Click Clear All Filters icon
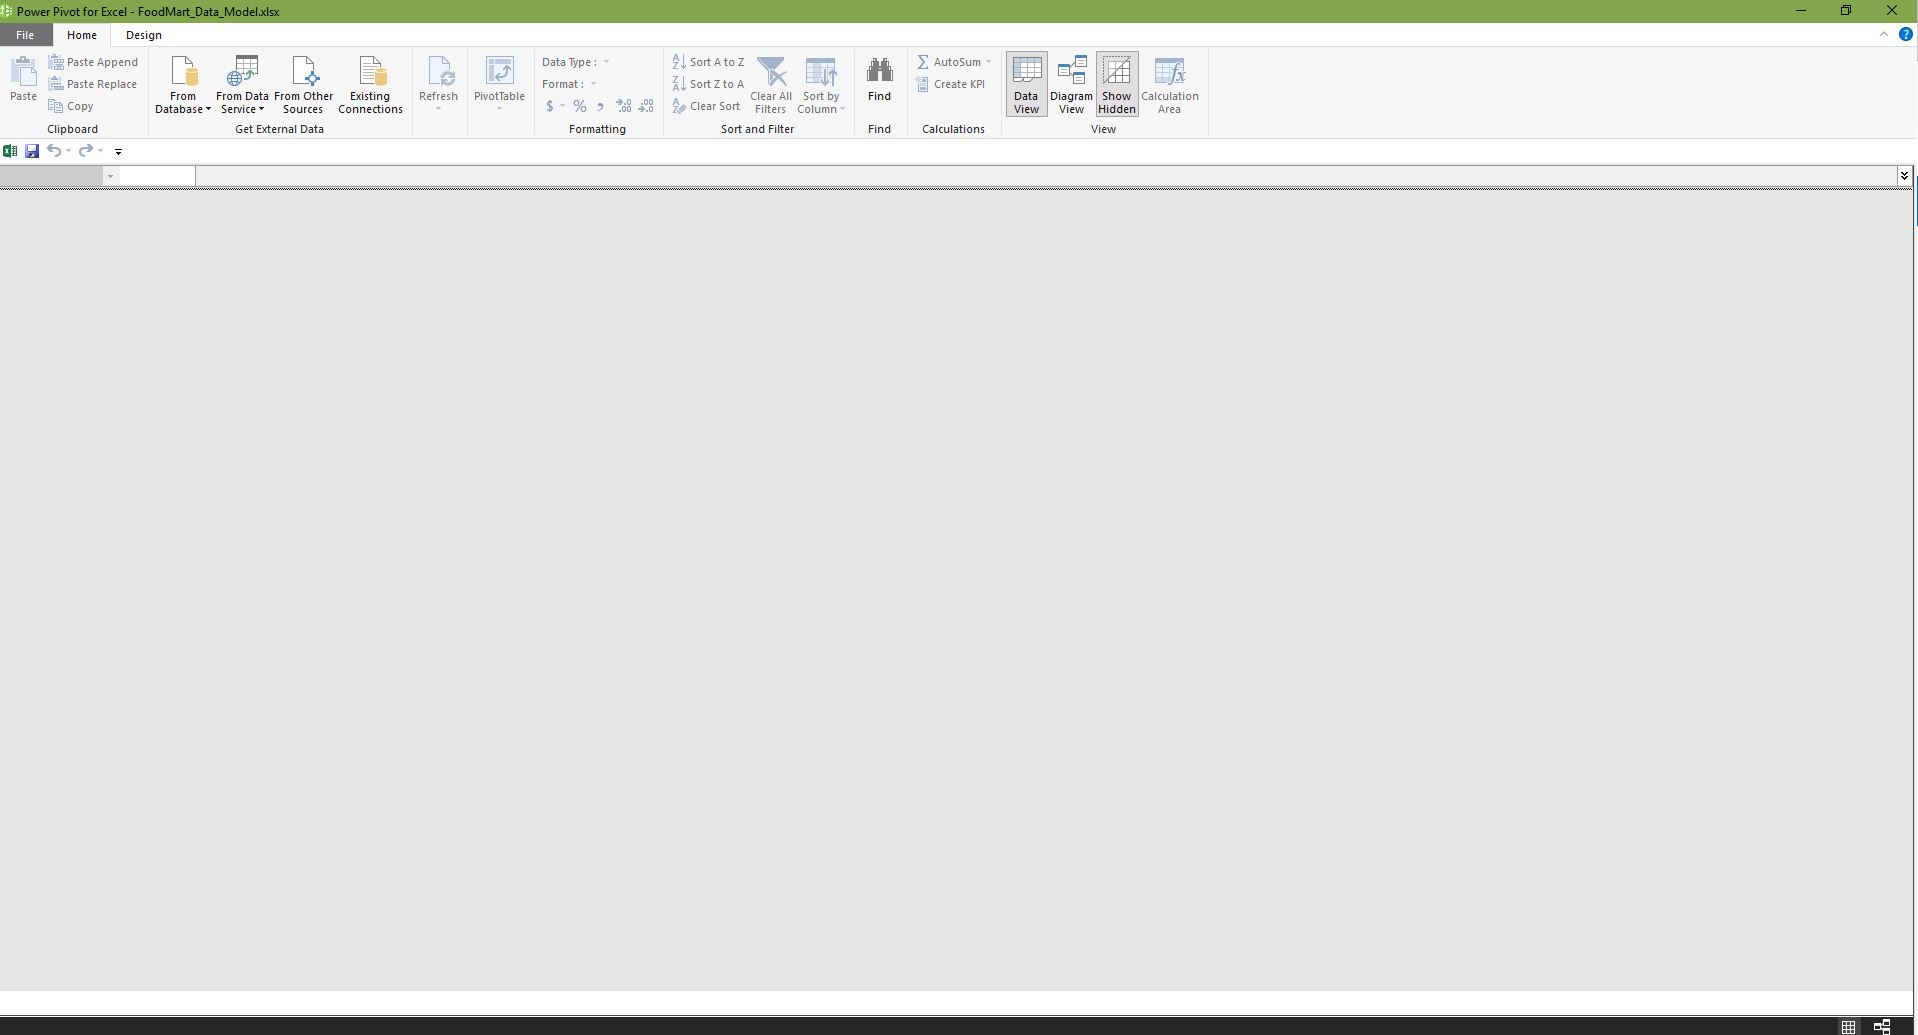Viewport: 1918px width, 1035px height. click(771, 85)
